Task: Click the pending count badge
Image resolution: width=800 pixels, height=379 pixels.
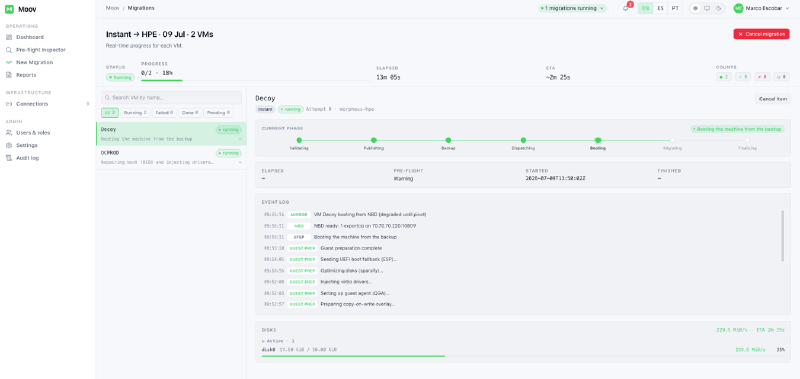Action: (x=781, y=77)
